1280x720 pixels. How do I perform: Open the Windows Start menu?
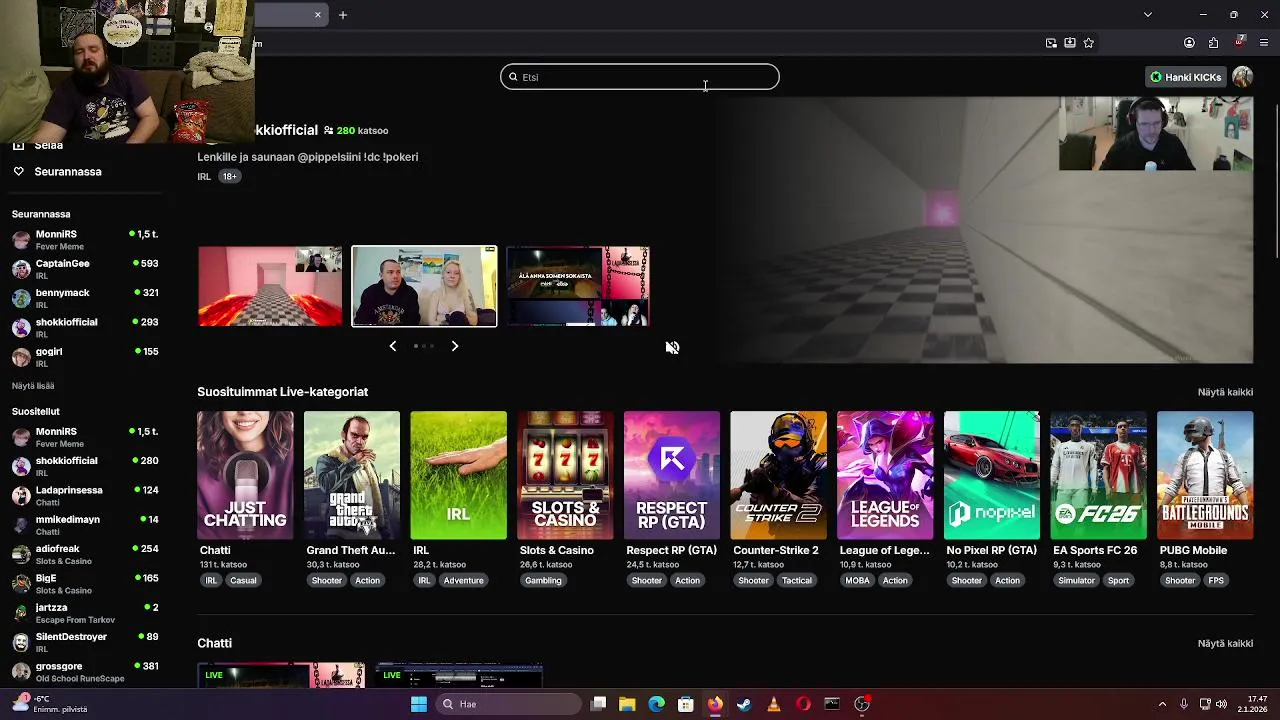tap(419, 704)
